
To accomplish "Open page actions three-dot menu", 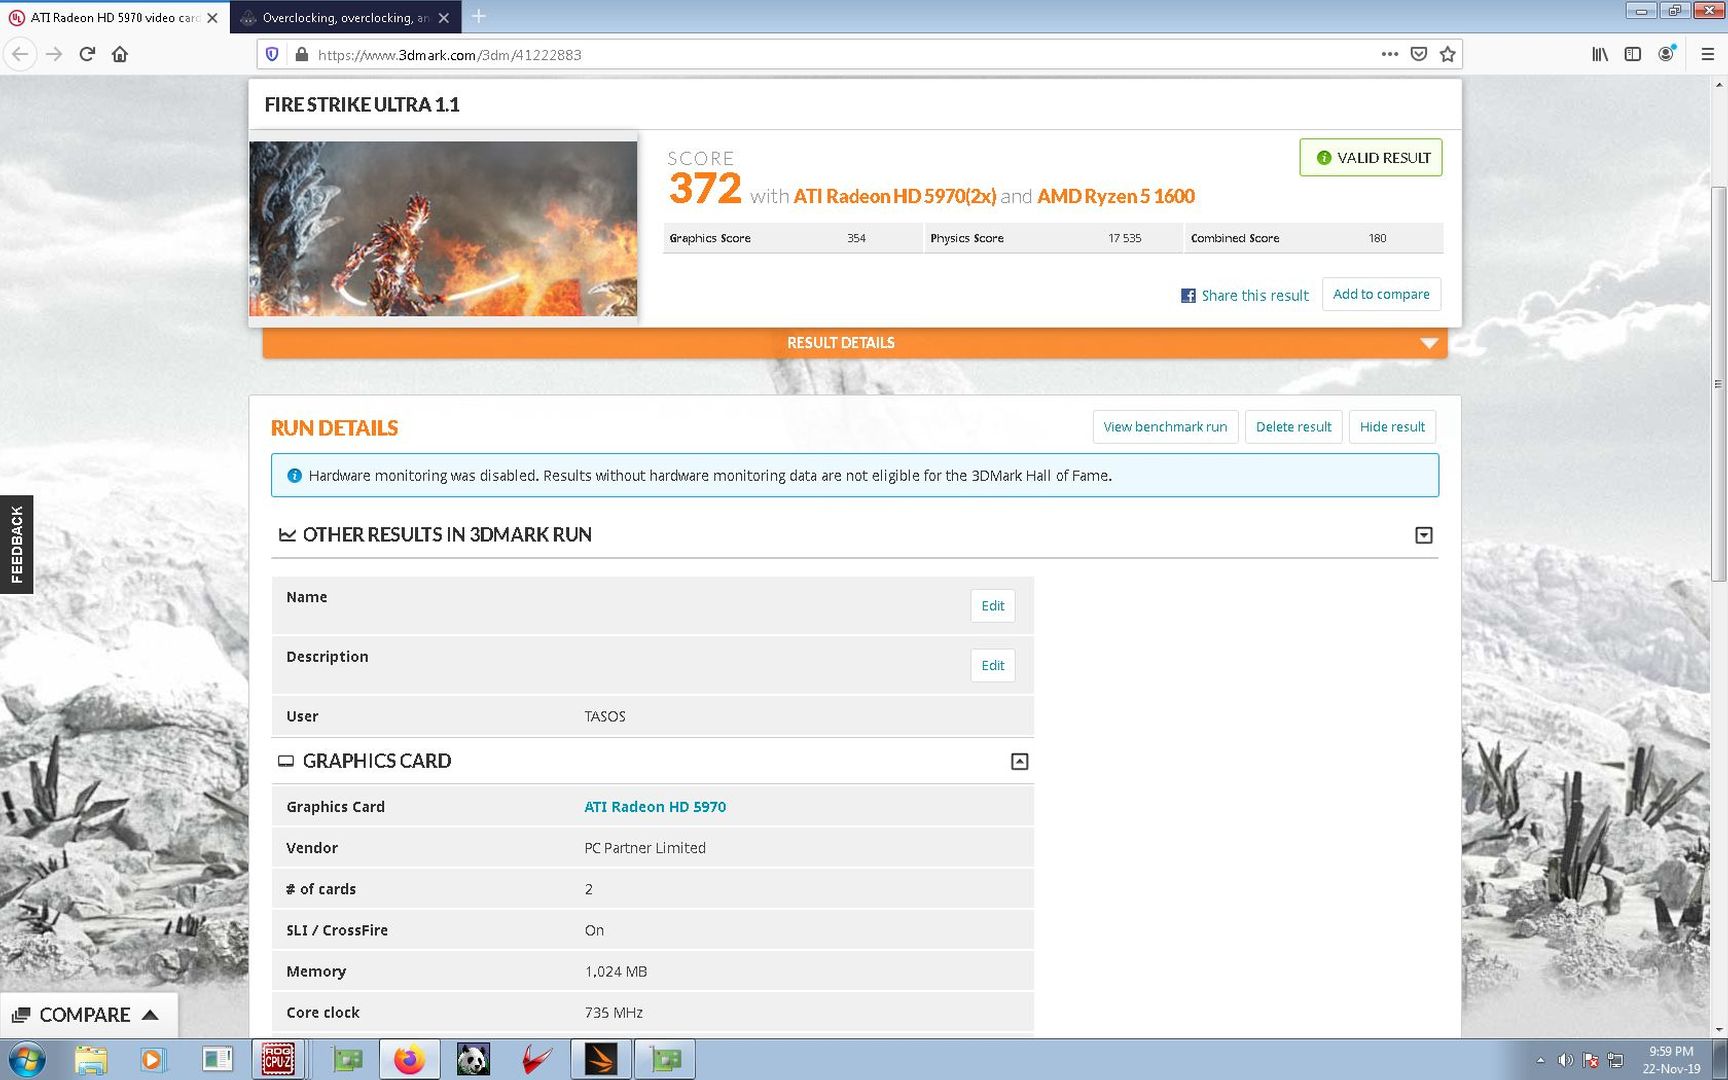I will tap(1389, 54).
